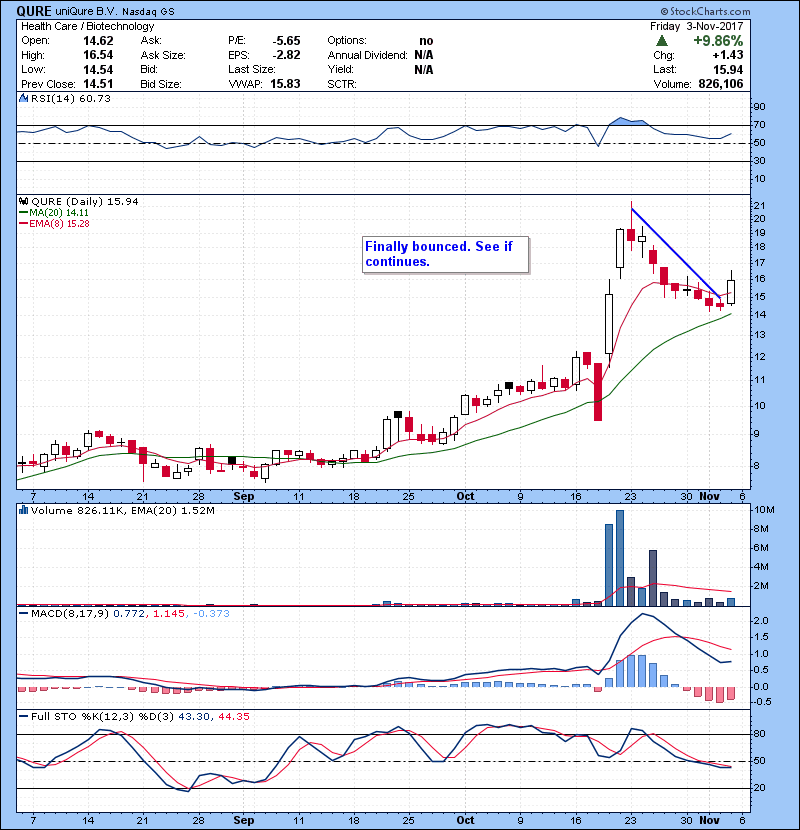Click the volume bars icon in volume panel
This screenshot has width=800, height=830.
click(24, 510)
